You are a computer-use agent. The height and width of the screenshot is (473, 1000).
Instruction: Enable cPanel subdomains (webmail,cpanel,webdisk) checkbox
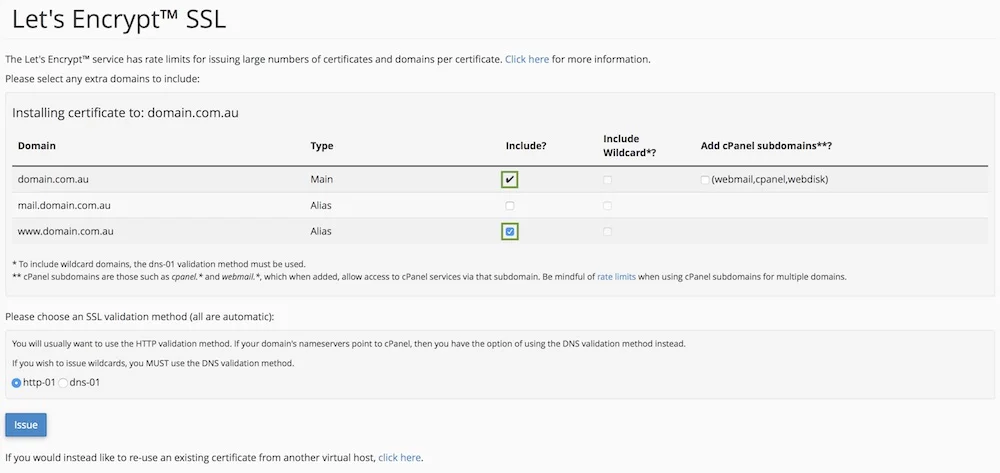705,180
